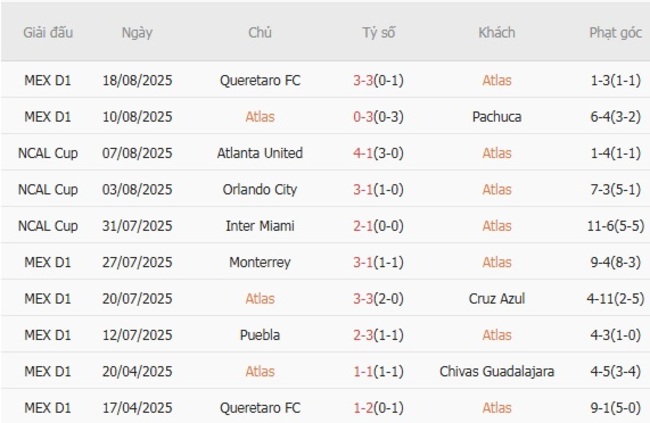Open Chivas Guadalajara team page
Image resolution: width=650 pixels, height=423 pixels.
click(497, 371)
